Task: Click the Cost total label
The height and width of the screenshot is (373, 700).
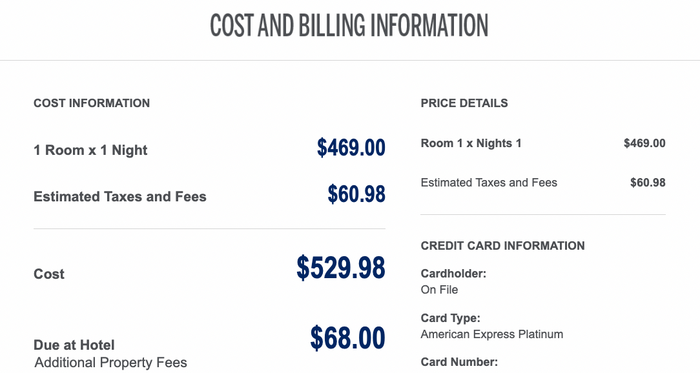Action: pos(49,274)
